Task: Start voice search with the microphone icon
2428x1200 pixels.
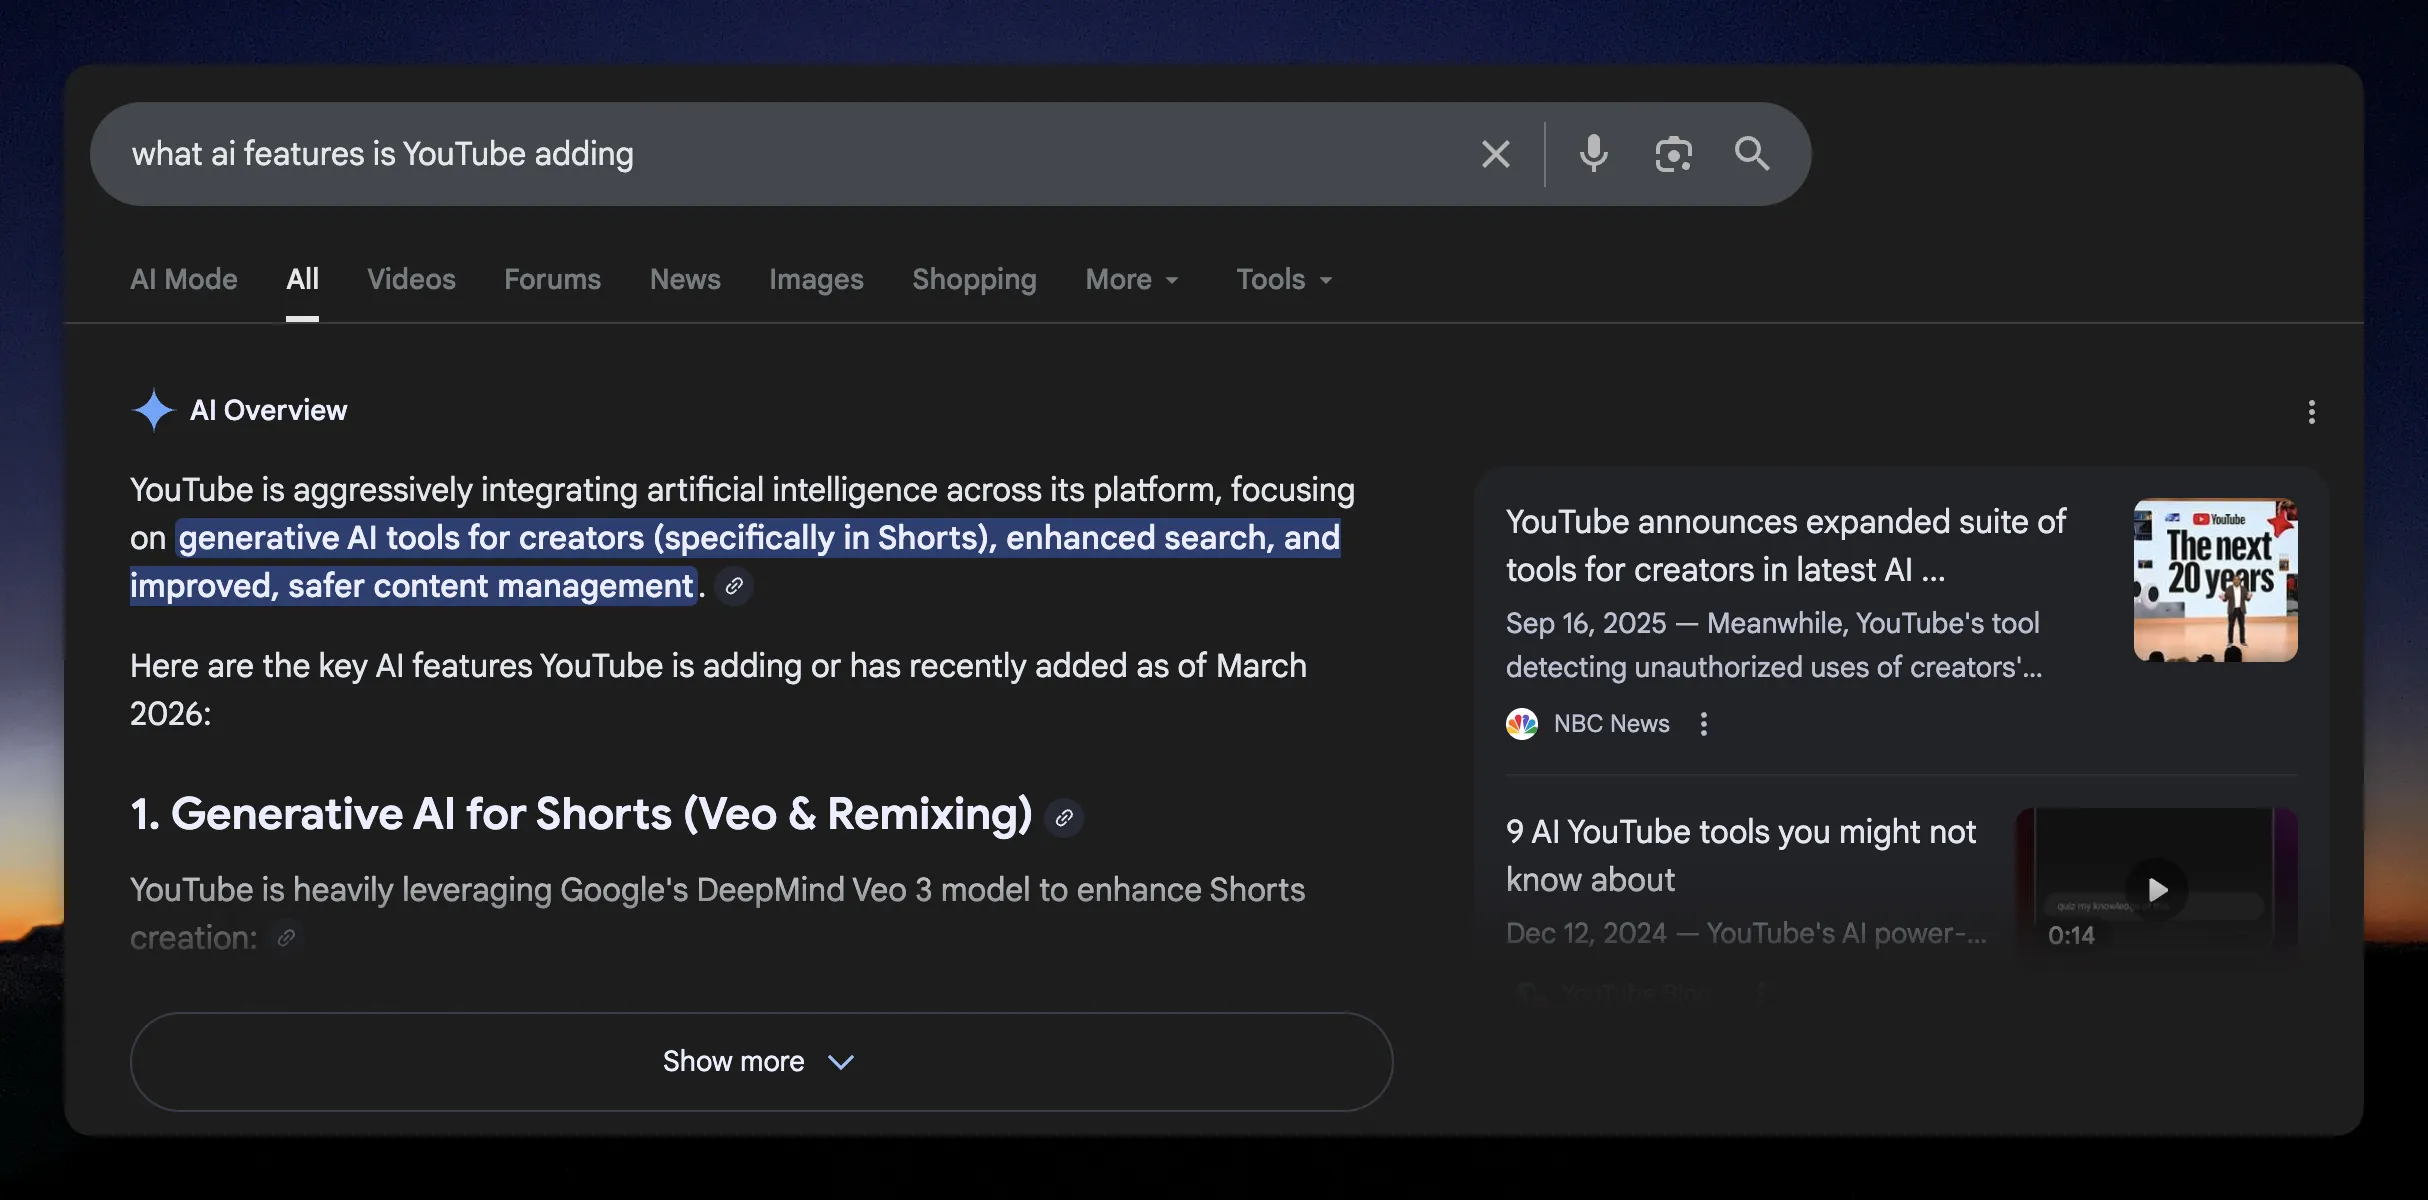Action: tap(1593, 154)
